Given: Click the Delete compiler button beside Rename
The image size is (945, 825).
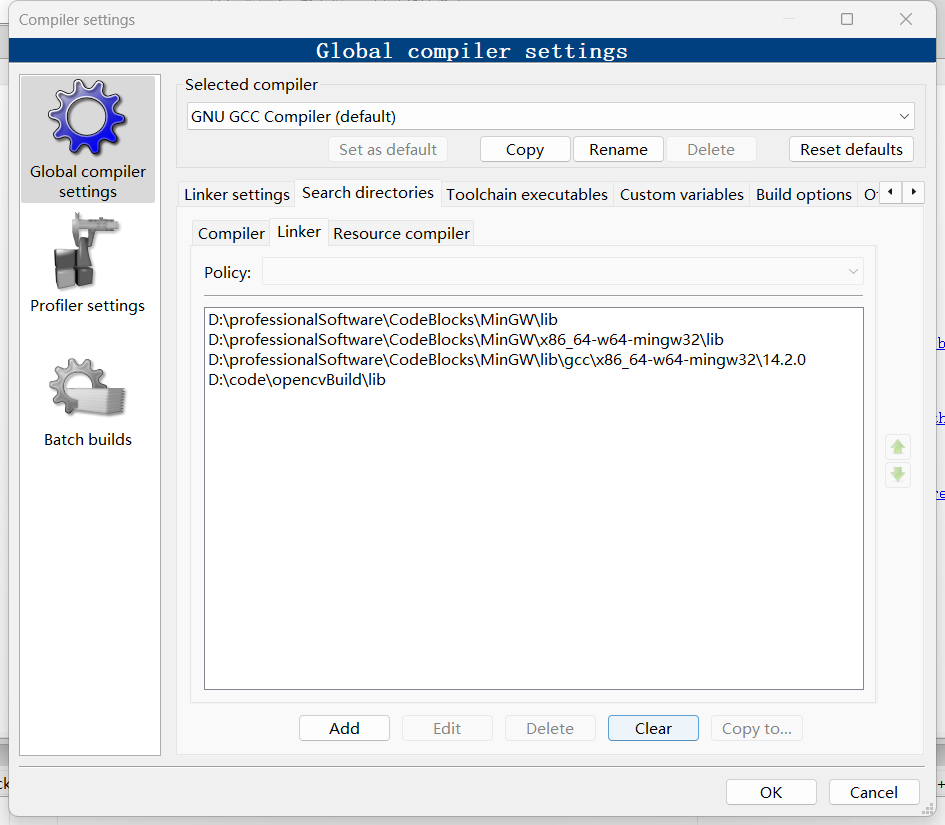Looking at the screenshot, I should click(x=711, y=149).
